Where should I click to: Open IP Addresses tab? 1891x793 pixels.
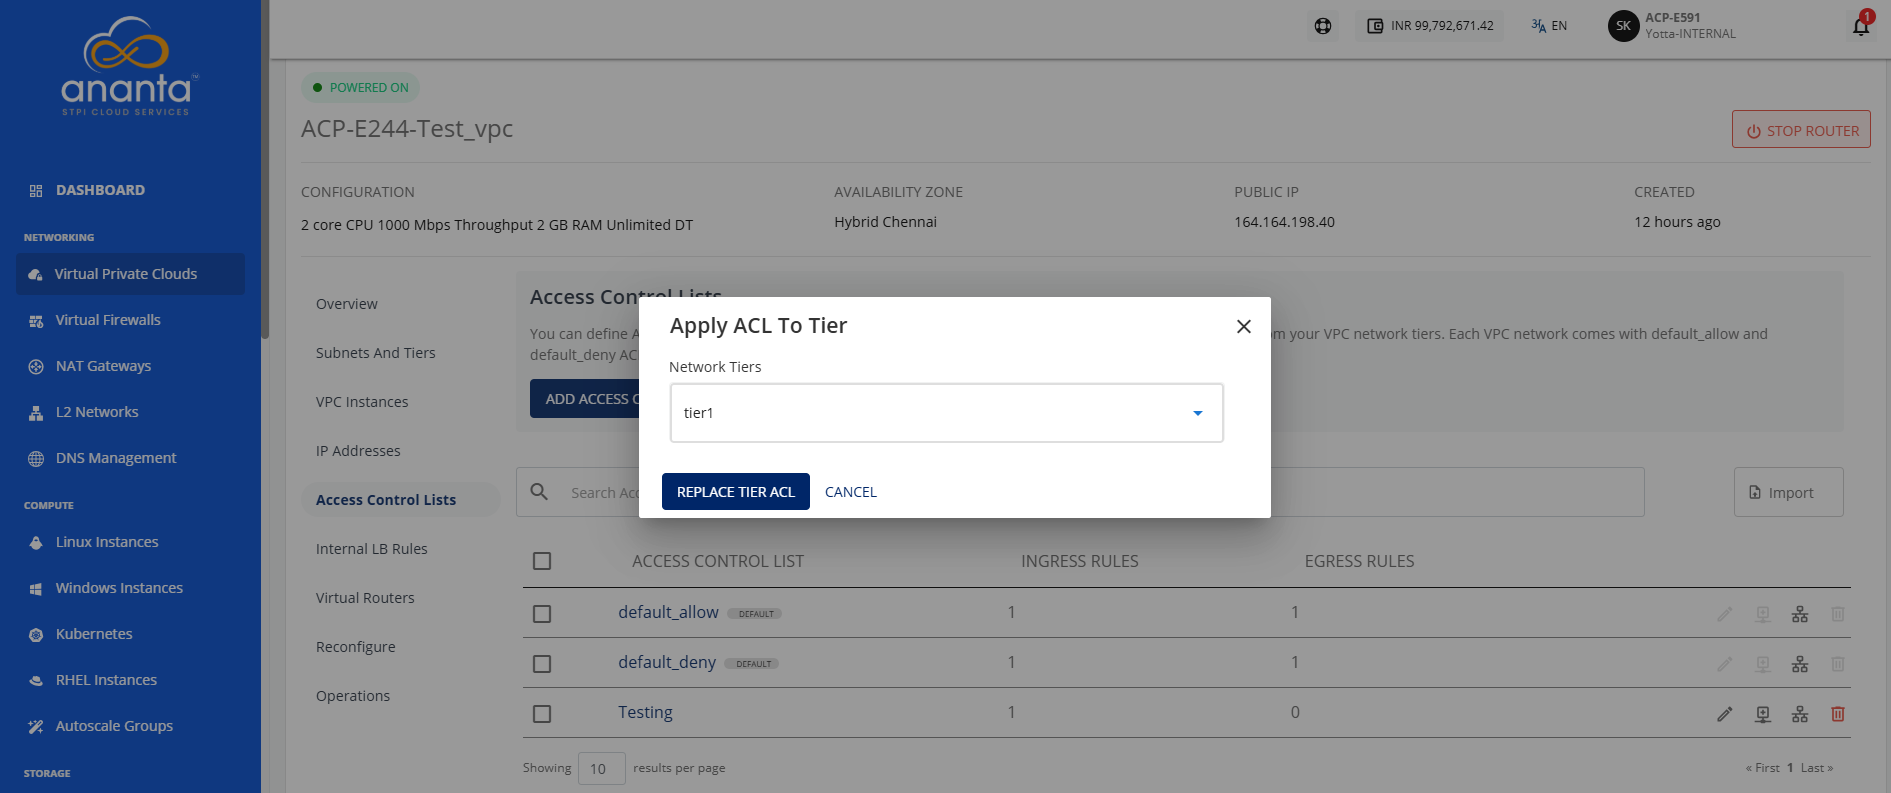[x=358, y=451]
